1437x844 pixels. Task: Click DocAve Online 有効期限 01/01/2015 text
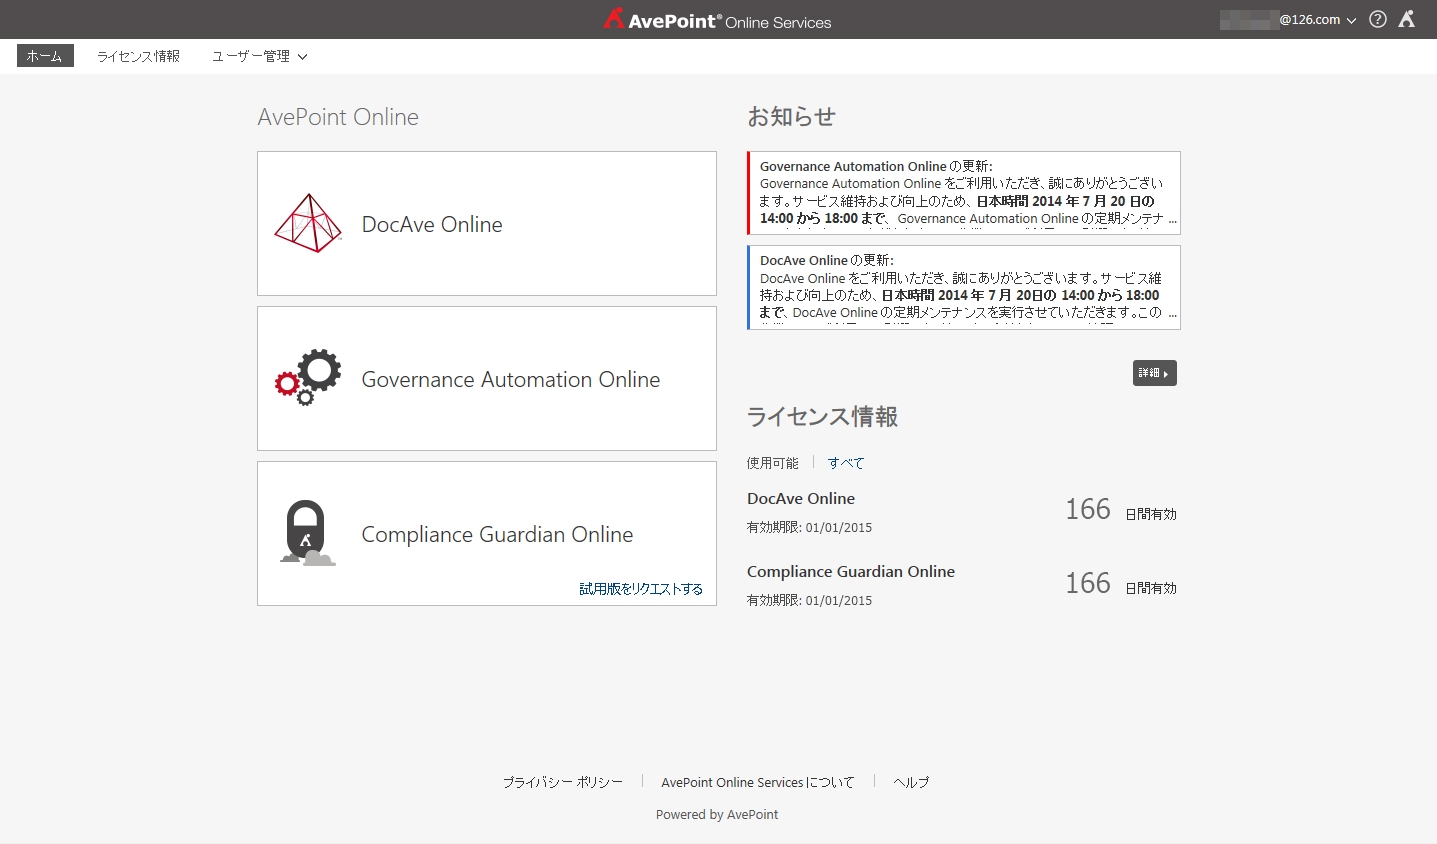[x=809, y=527]
